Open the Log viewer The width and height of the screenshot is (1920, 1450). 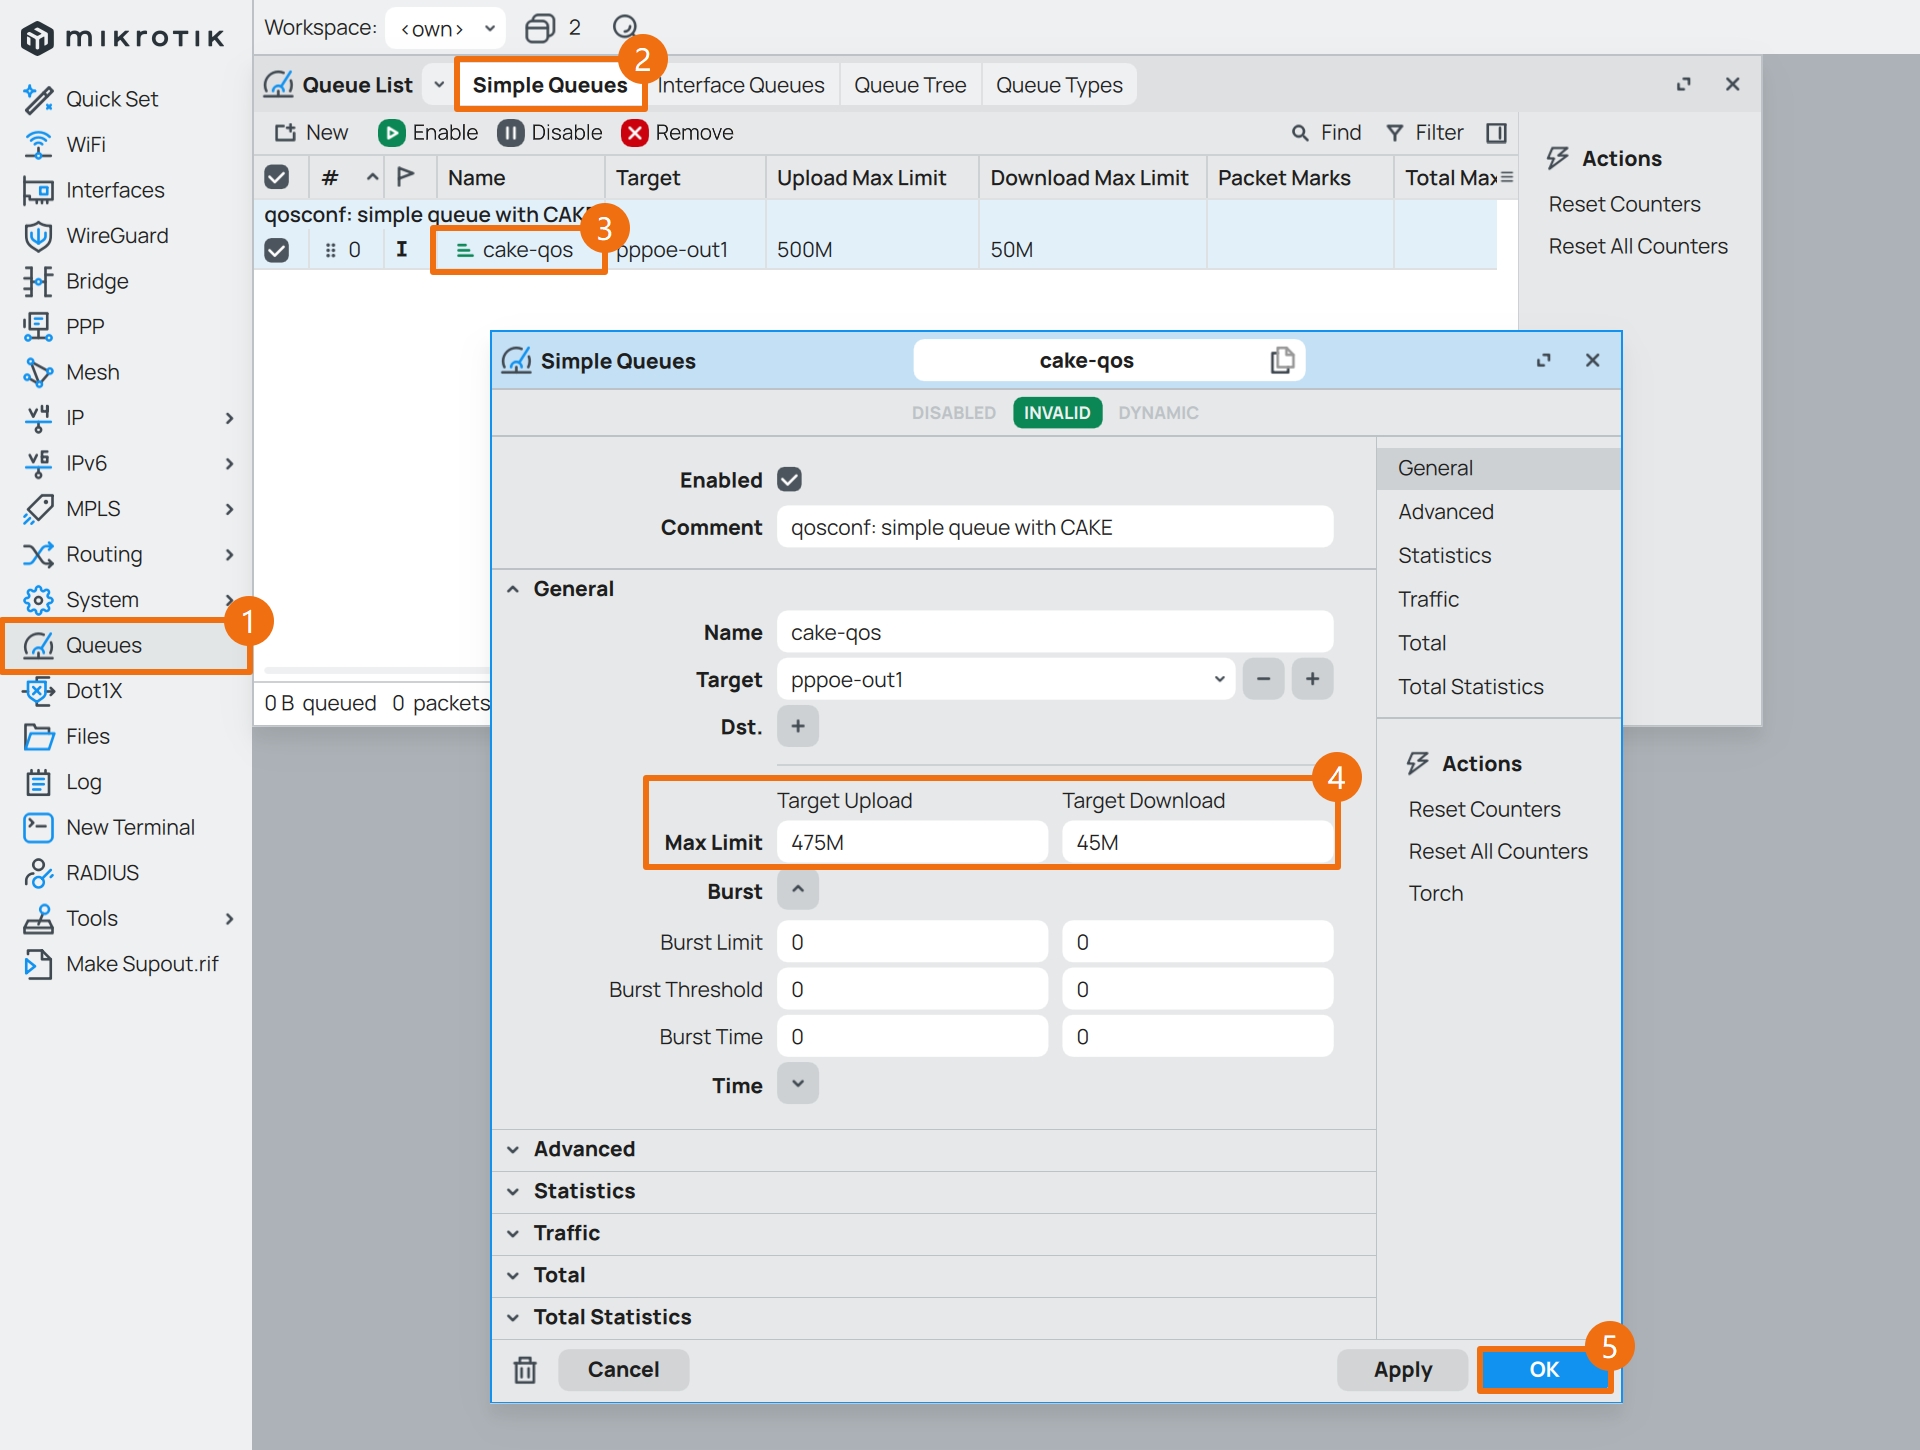pyautogui.click(x=84, y=782)
